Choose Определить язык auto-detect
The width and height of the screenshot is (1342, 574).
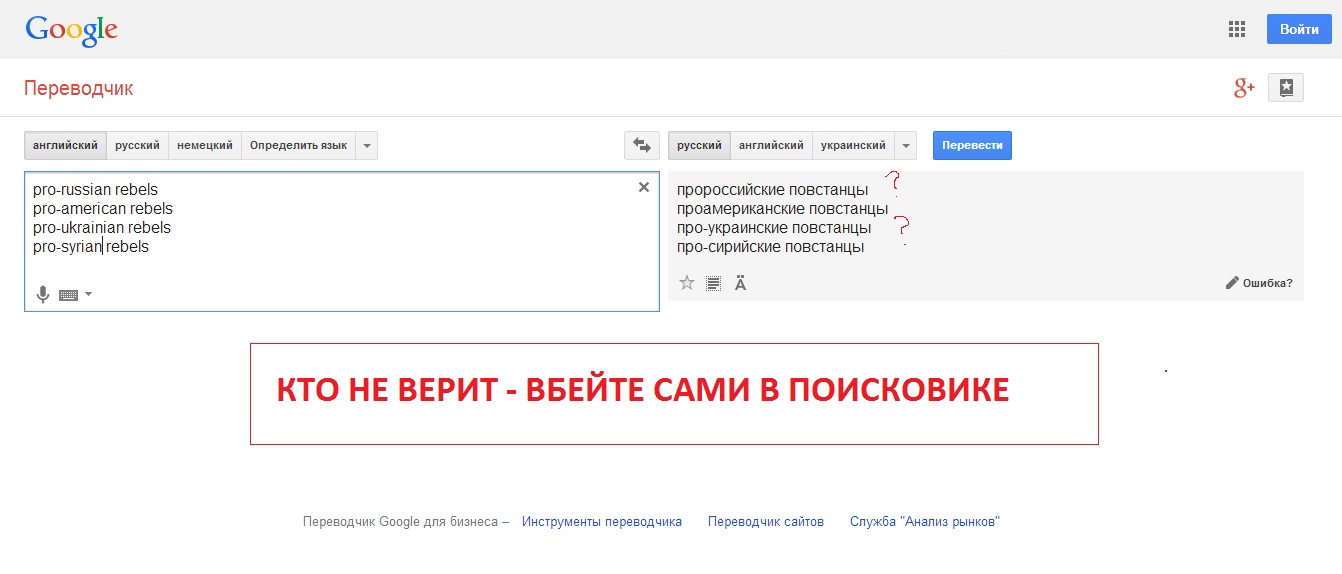pos(298,145)
